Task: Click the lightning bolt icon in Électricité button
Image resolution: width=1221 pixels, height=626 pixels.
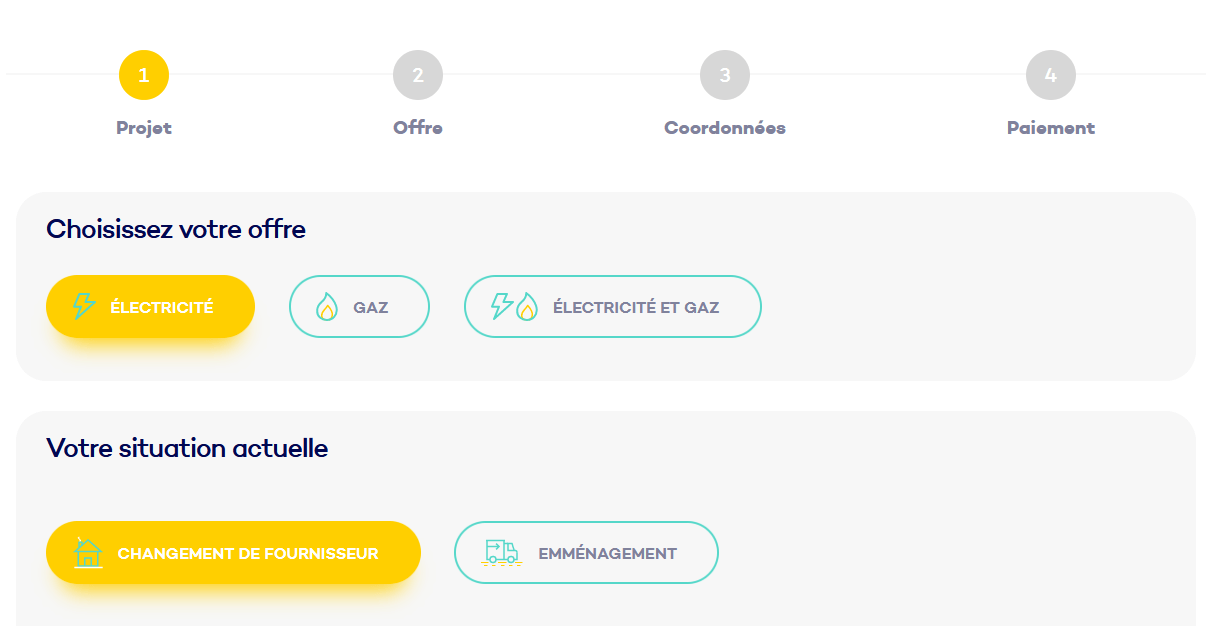Action: click(x=84, y=306)
